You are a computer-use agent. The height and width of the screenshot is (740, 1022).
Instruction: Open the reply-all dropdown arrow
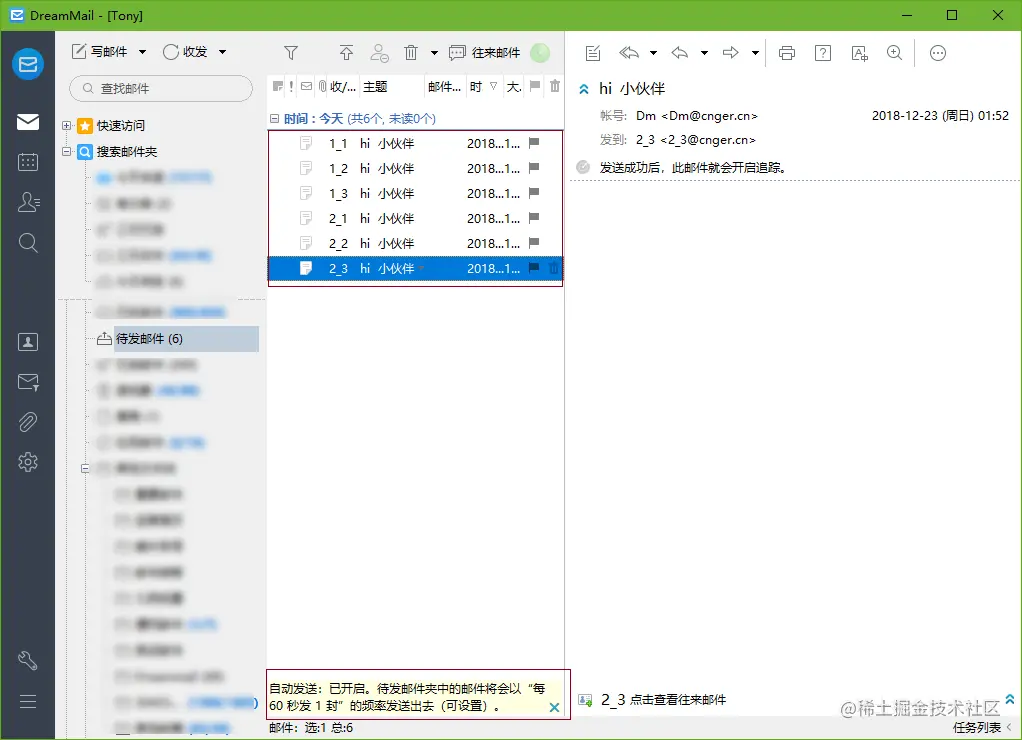point(653,53)
